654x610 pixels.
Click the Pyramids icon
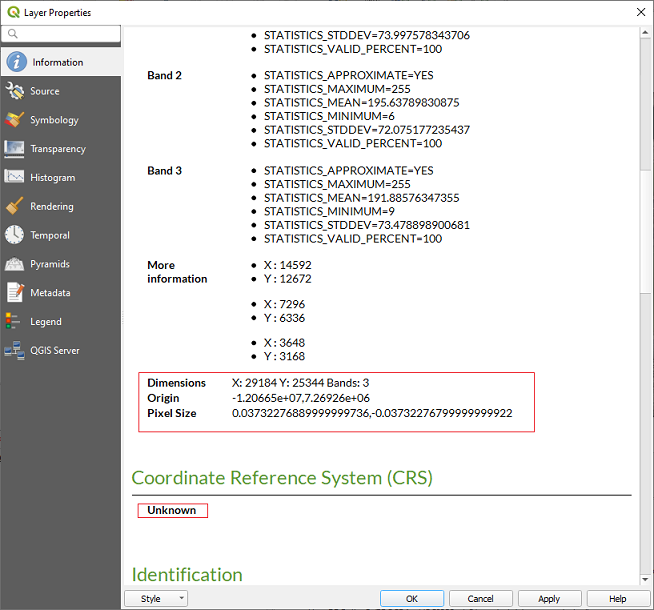[15, 265]
